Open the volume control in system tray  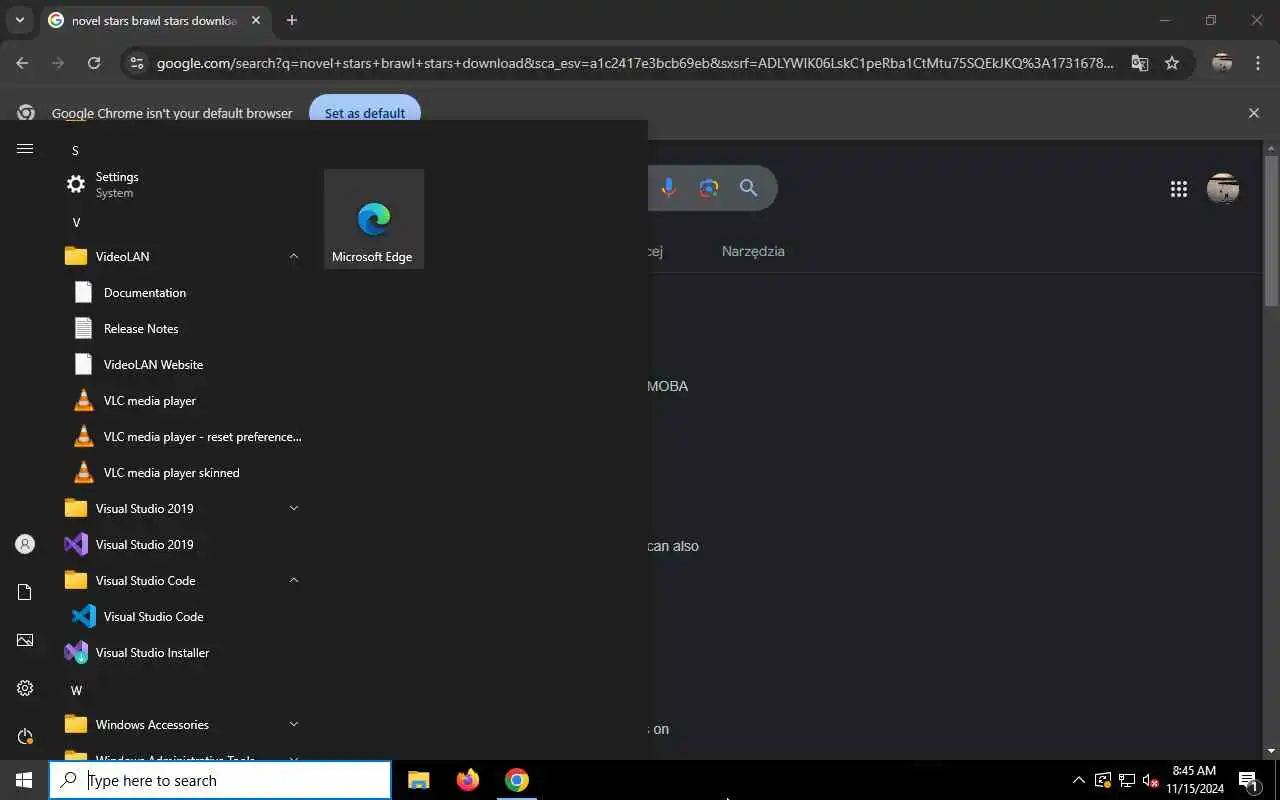1151,780
